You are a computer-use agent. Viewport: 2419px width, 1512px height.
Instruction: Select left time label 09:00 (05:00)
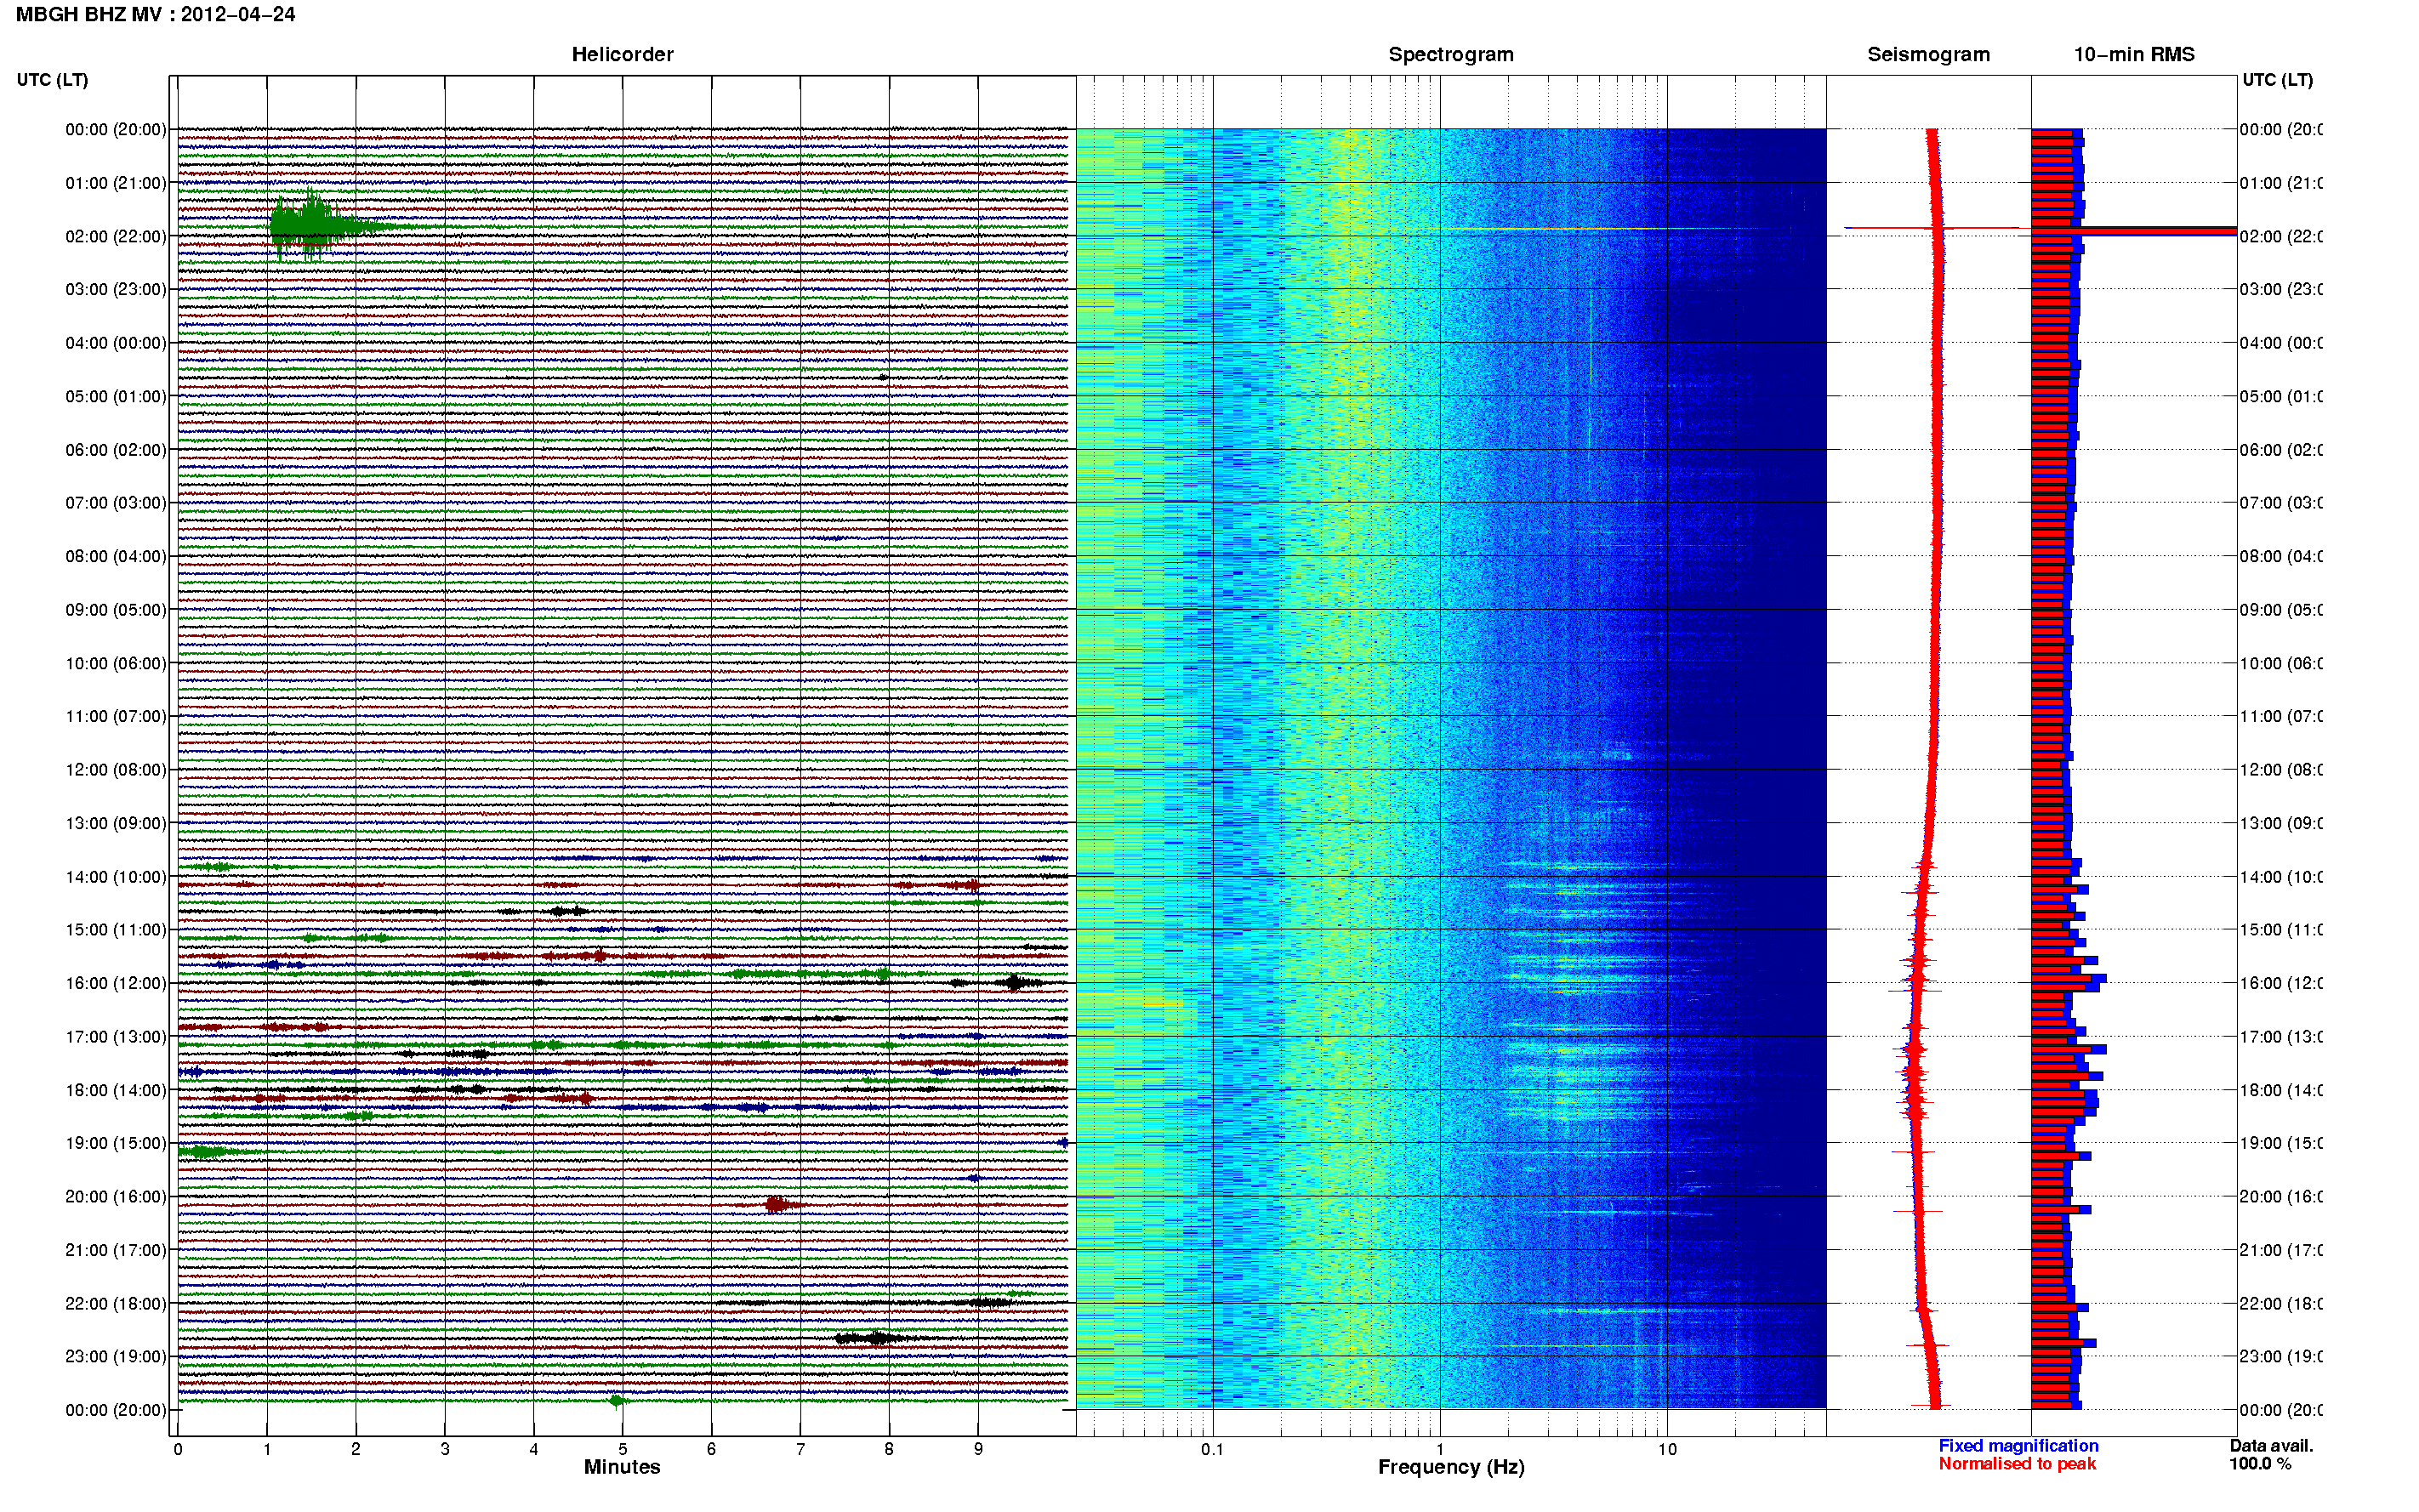(x=116, y=609)
